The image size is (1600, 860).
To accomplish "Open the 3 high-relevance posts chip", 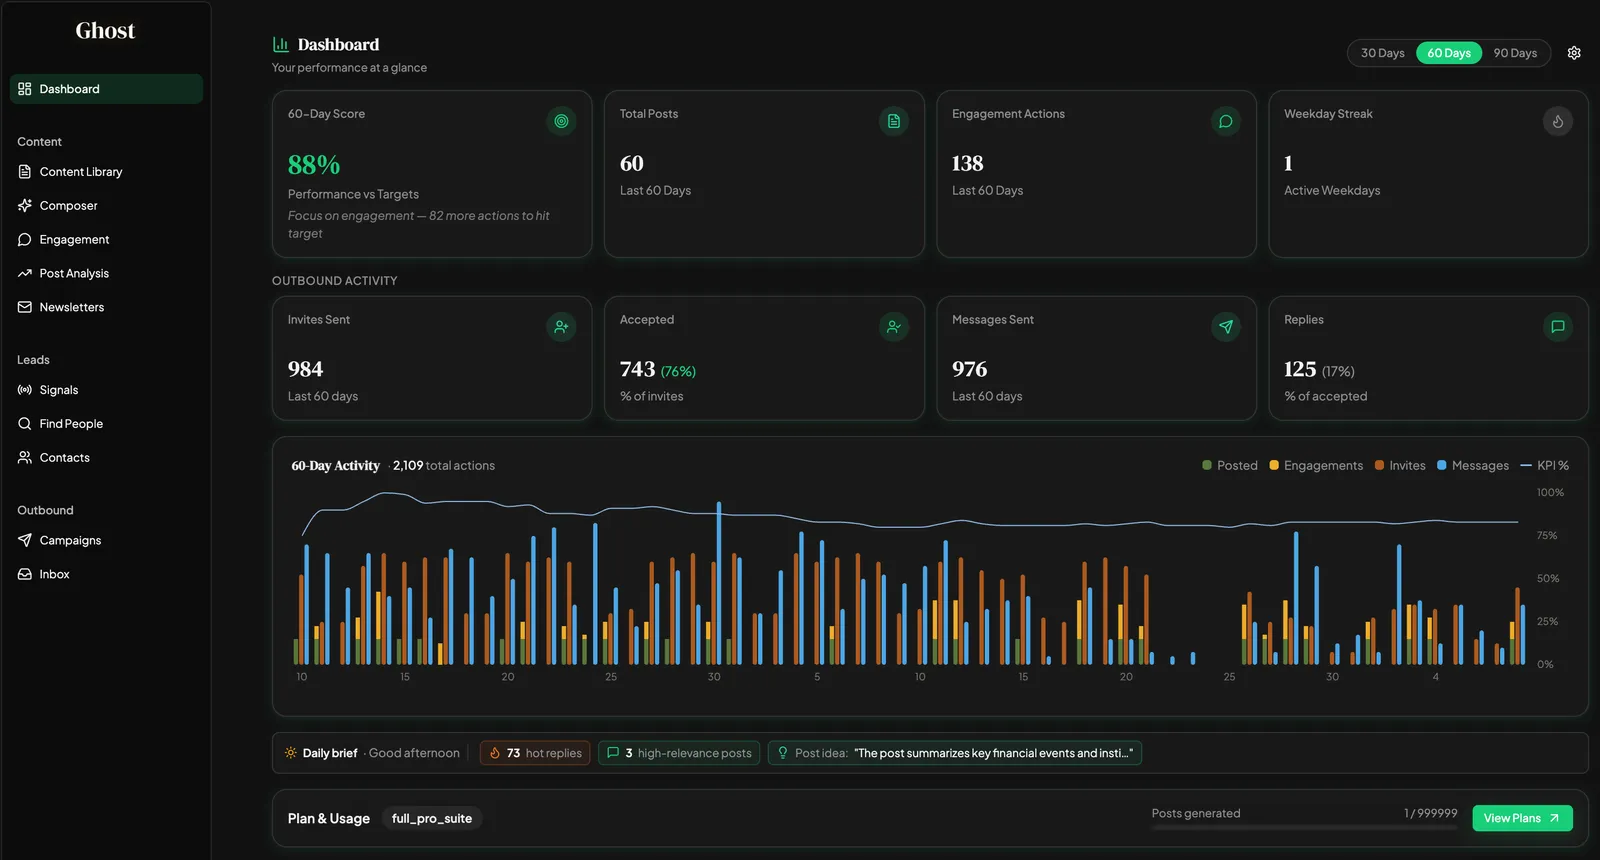I will tap(679, 753).
